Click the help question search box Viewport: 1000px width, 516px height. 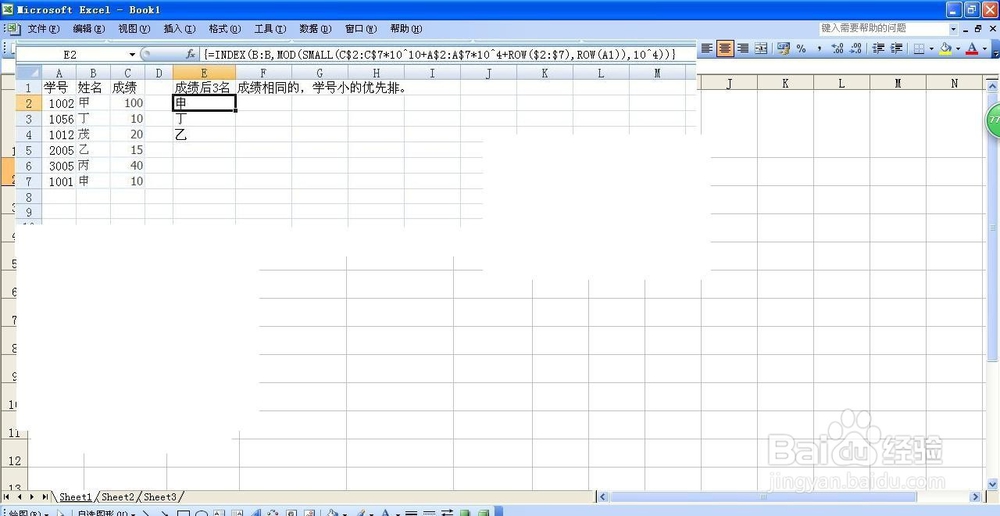coord(883,28)
